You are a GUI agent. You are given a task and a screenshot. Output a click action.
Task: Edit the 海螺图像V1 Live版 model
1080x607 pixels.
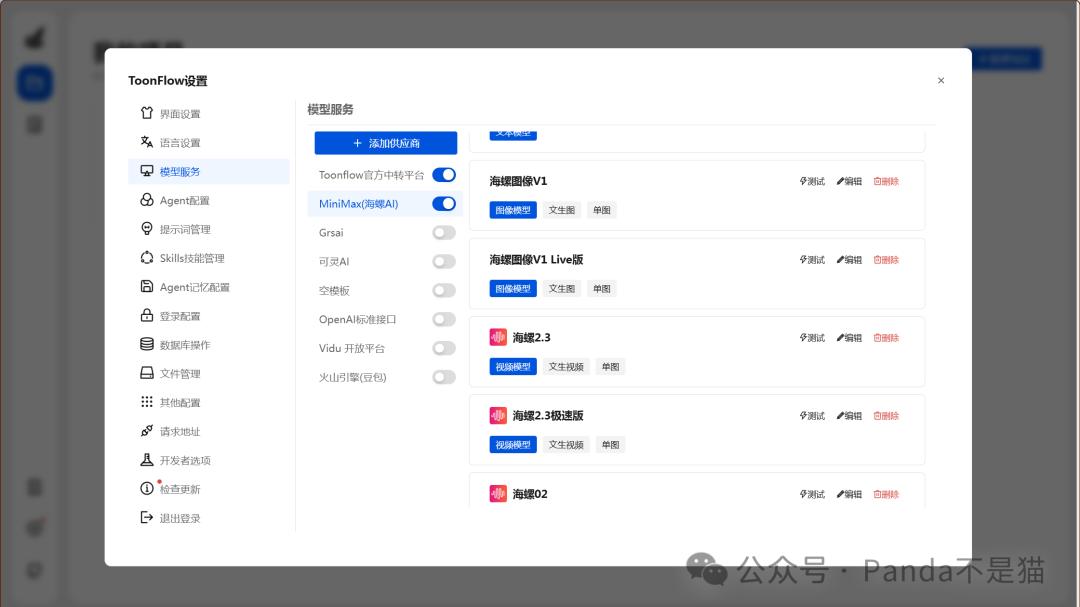coord(849,260)
